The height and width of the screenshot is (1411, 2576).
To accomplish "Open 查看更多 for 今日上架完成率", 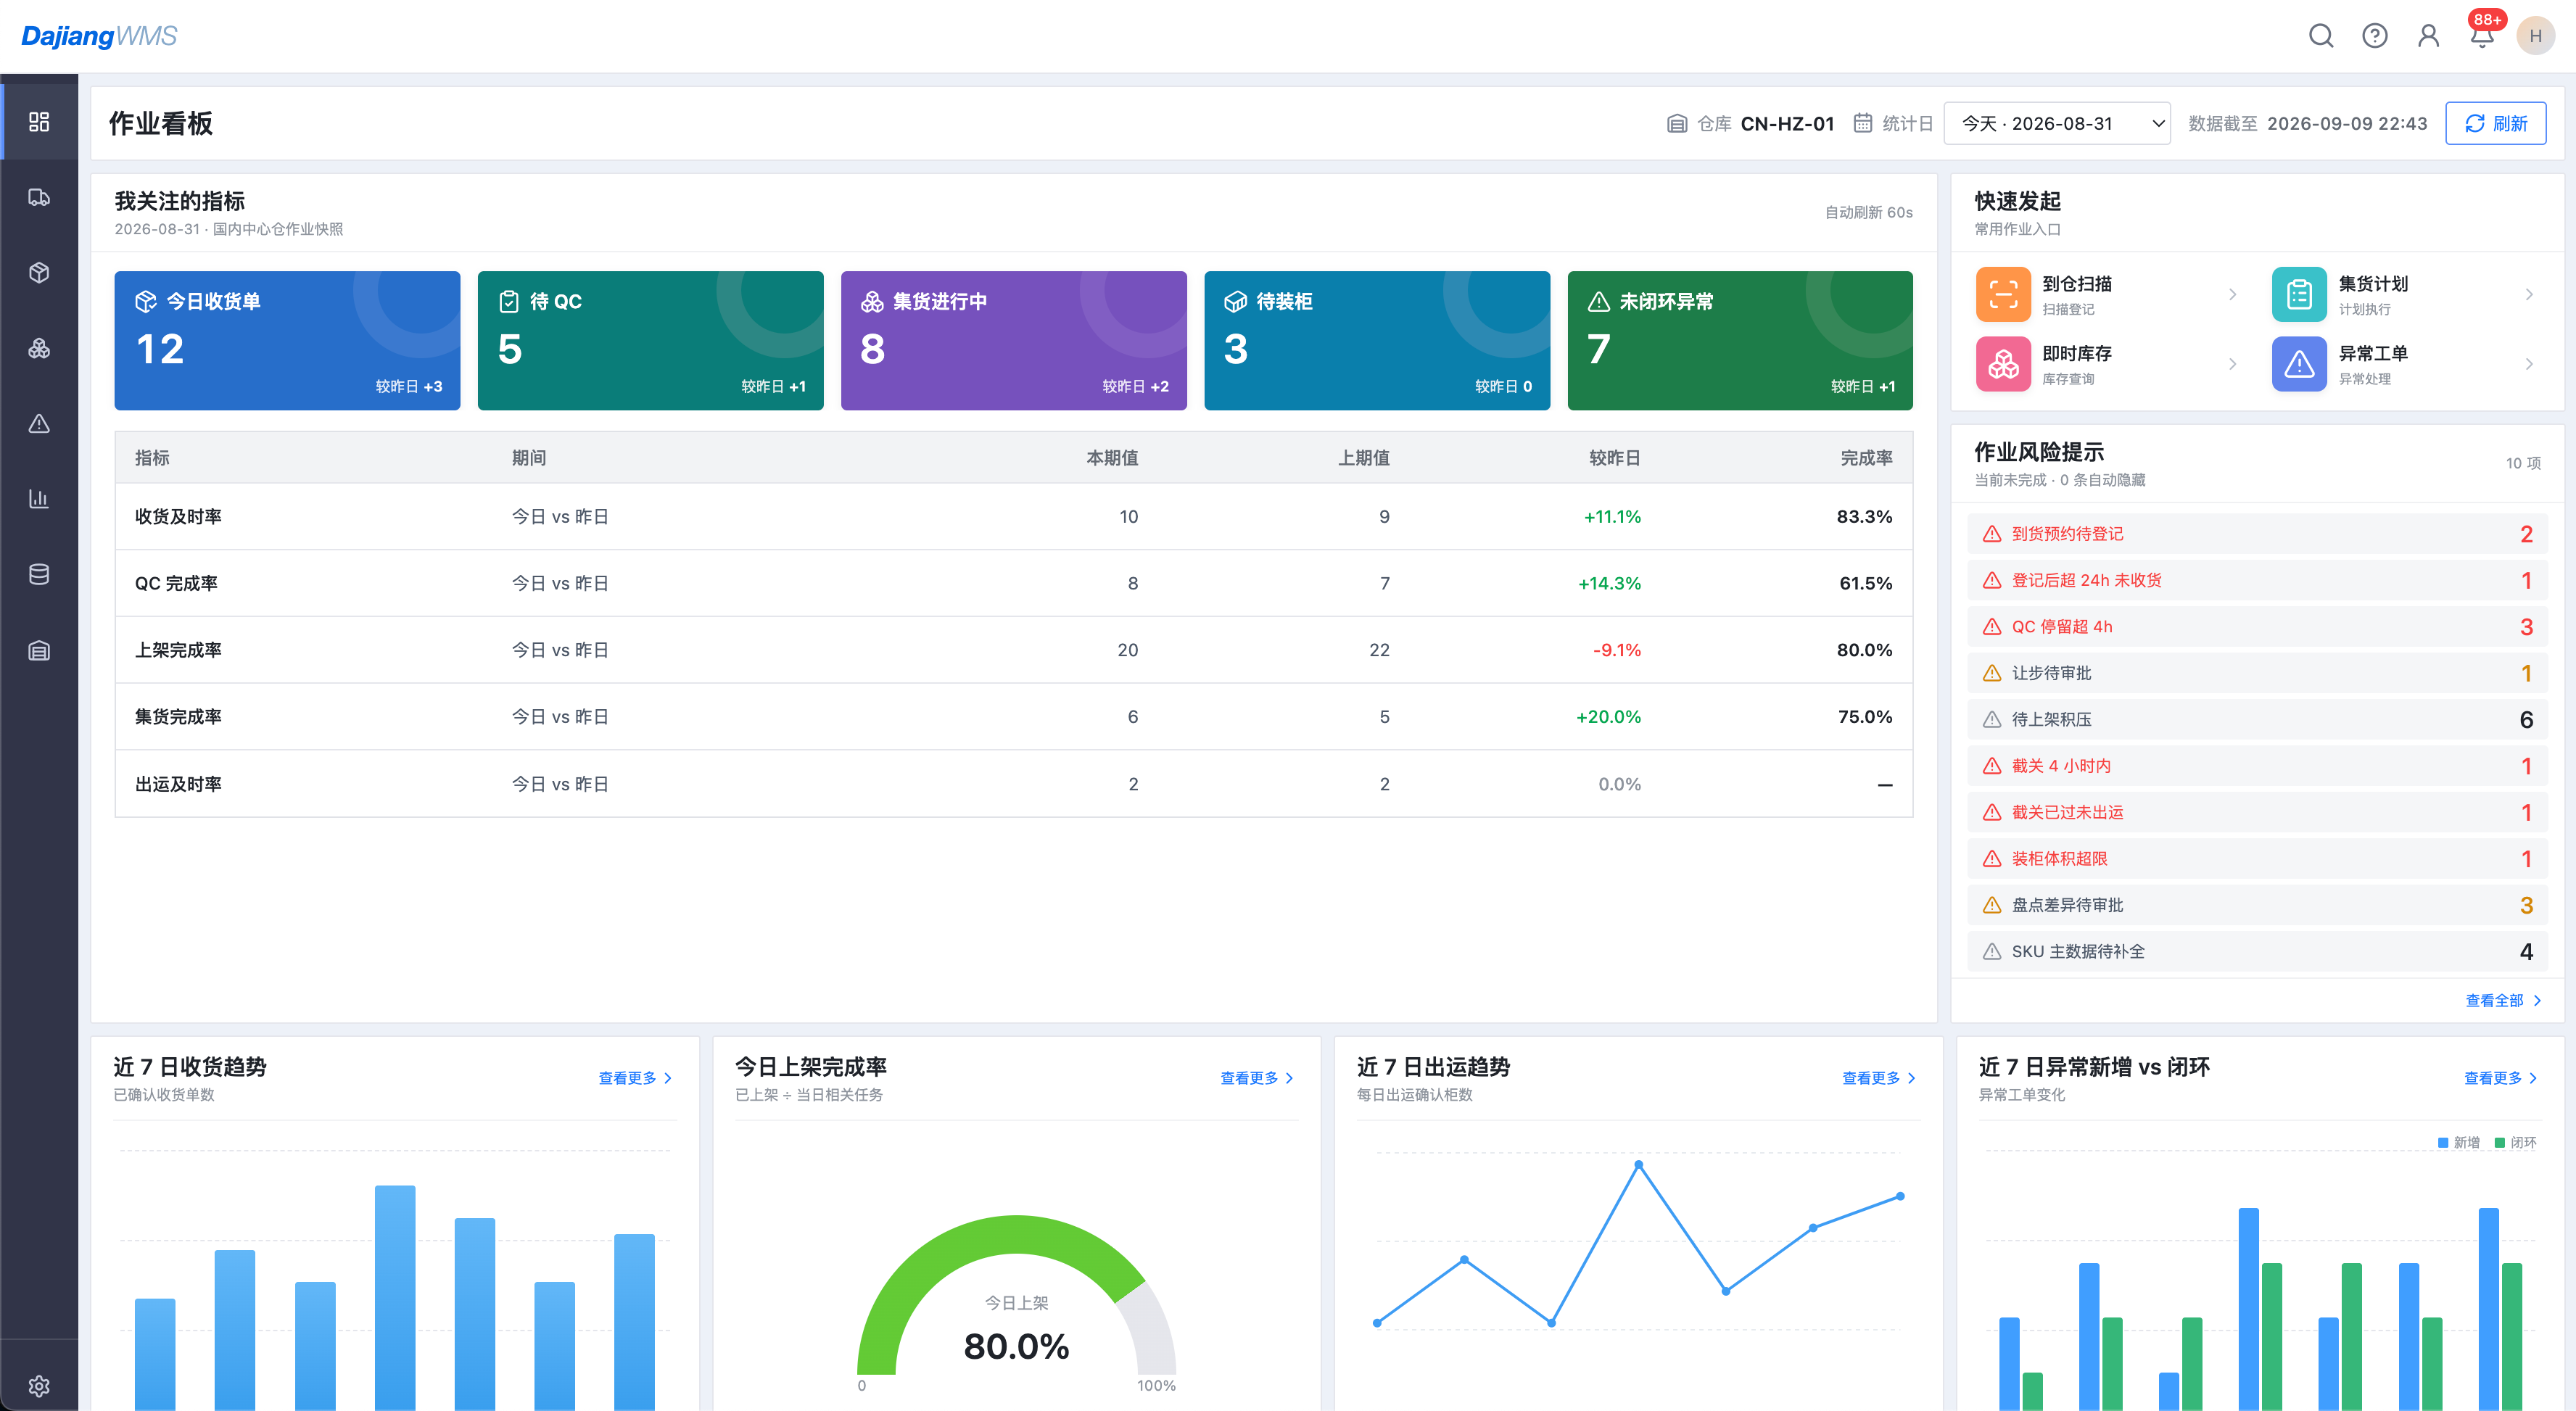I will coord(1258,1078).
